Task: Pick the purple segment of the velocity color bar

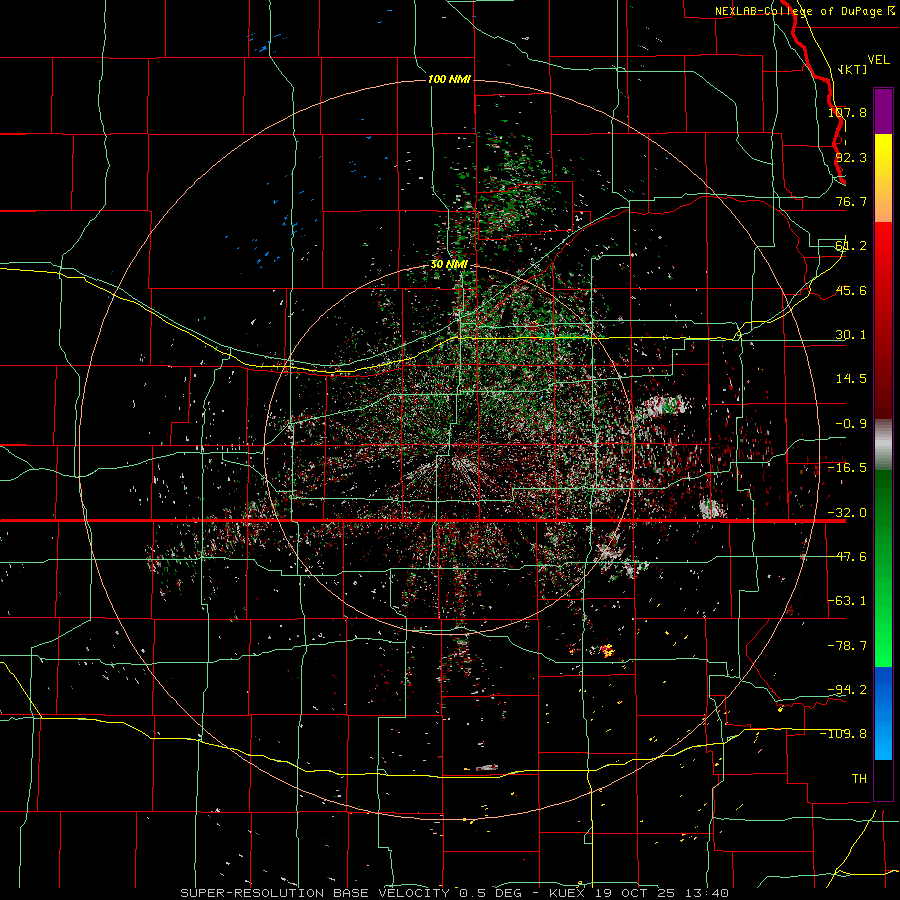Action: point(883,111)
